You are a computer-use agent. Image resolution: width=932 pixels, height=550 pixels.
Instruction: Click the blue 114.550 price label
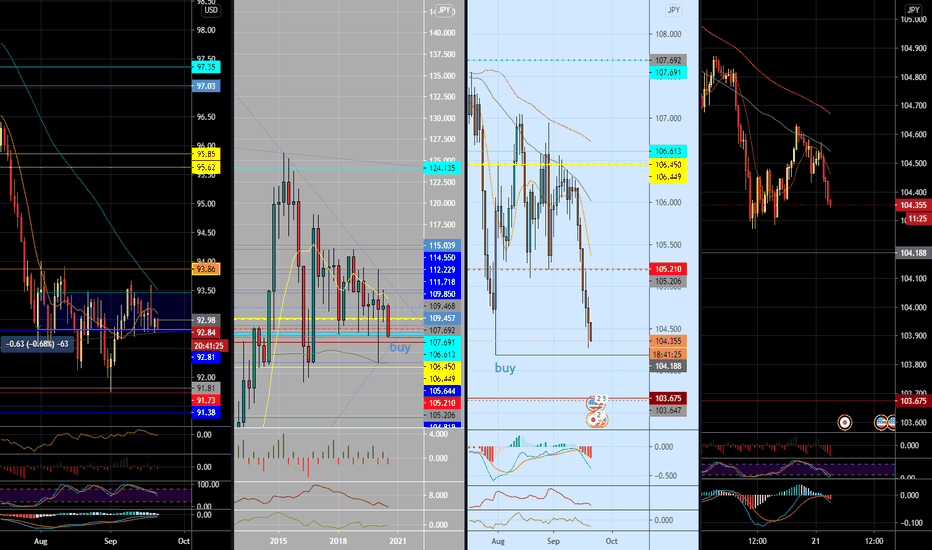tap(442, 258)
